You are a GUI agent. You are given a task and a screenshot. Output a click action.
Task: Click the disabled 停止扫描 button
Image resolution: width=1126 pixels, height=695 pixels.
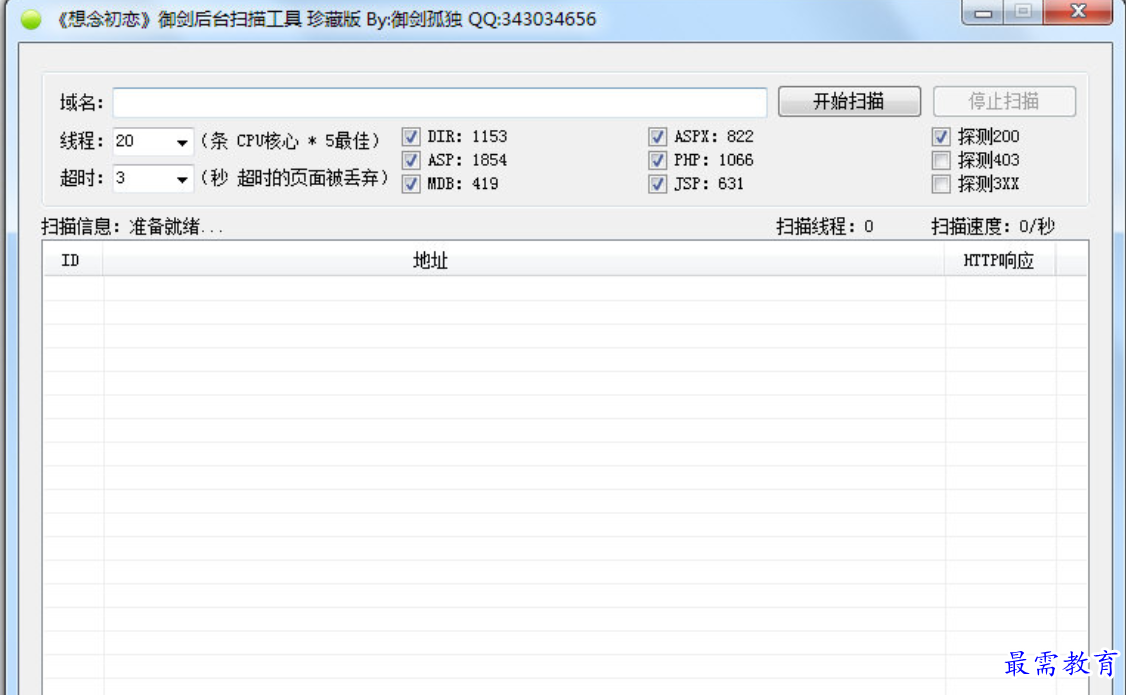[x=1004, y=101]
